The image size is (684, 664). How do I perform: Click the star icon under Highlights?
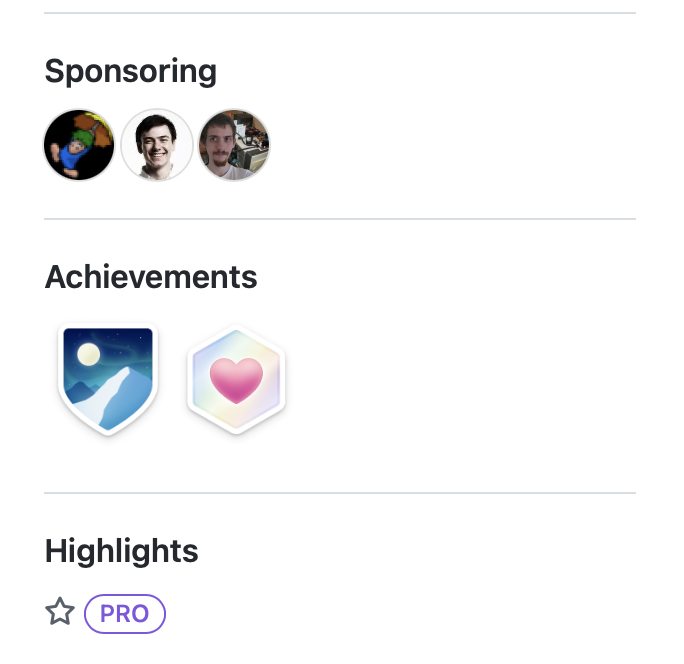tap(60, 612)
